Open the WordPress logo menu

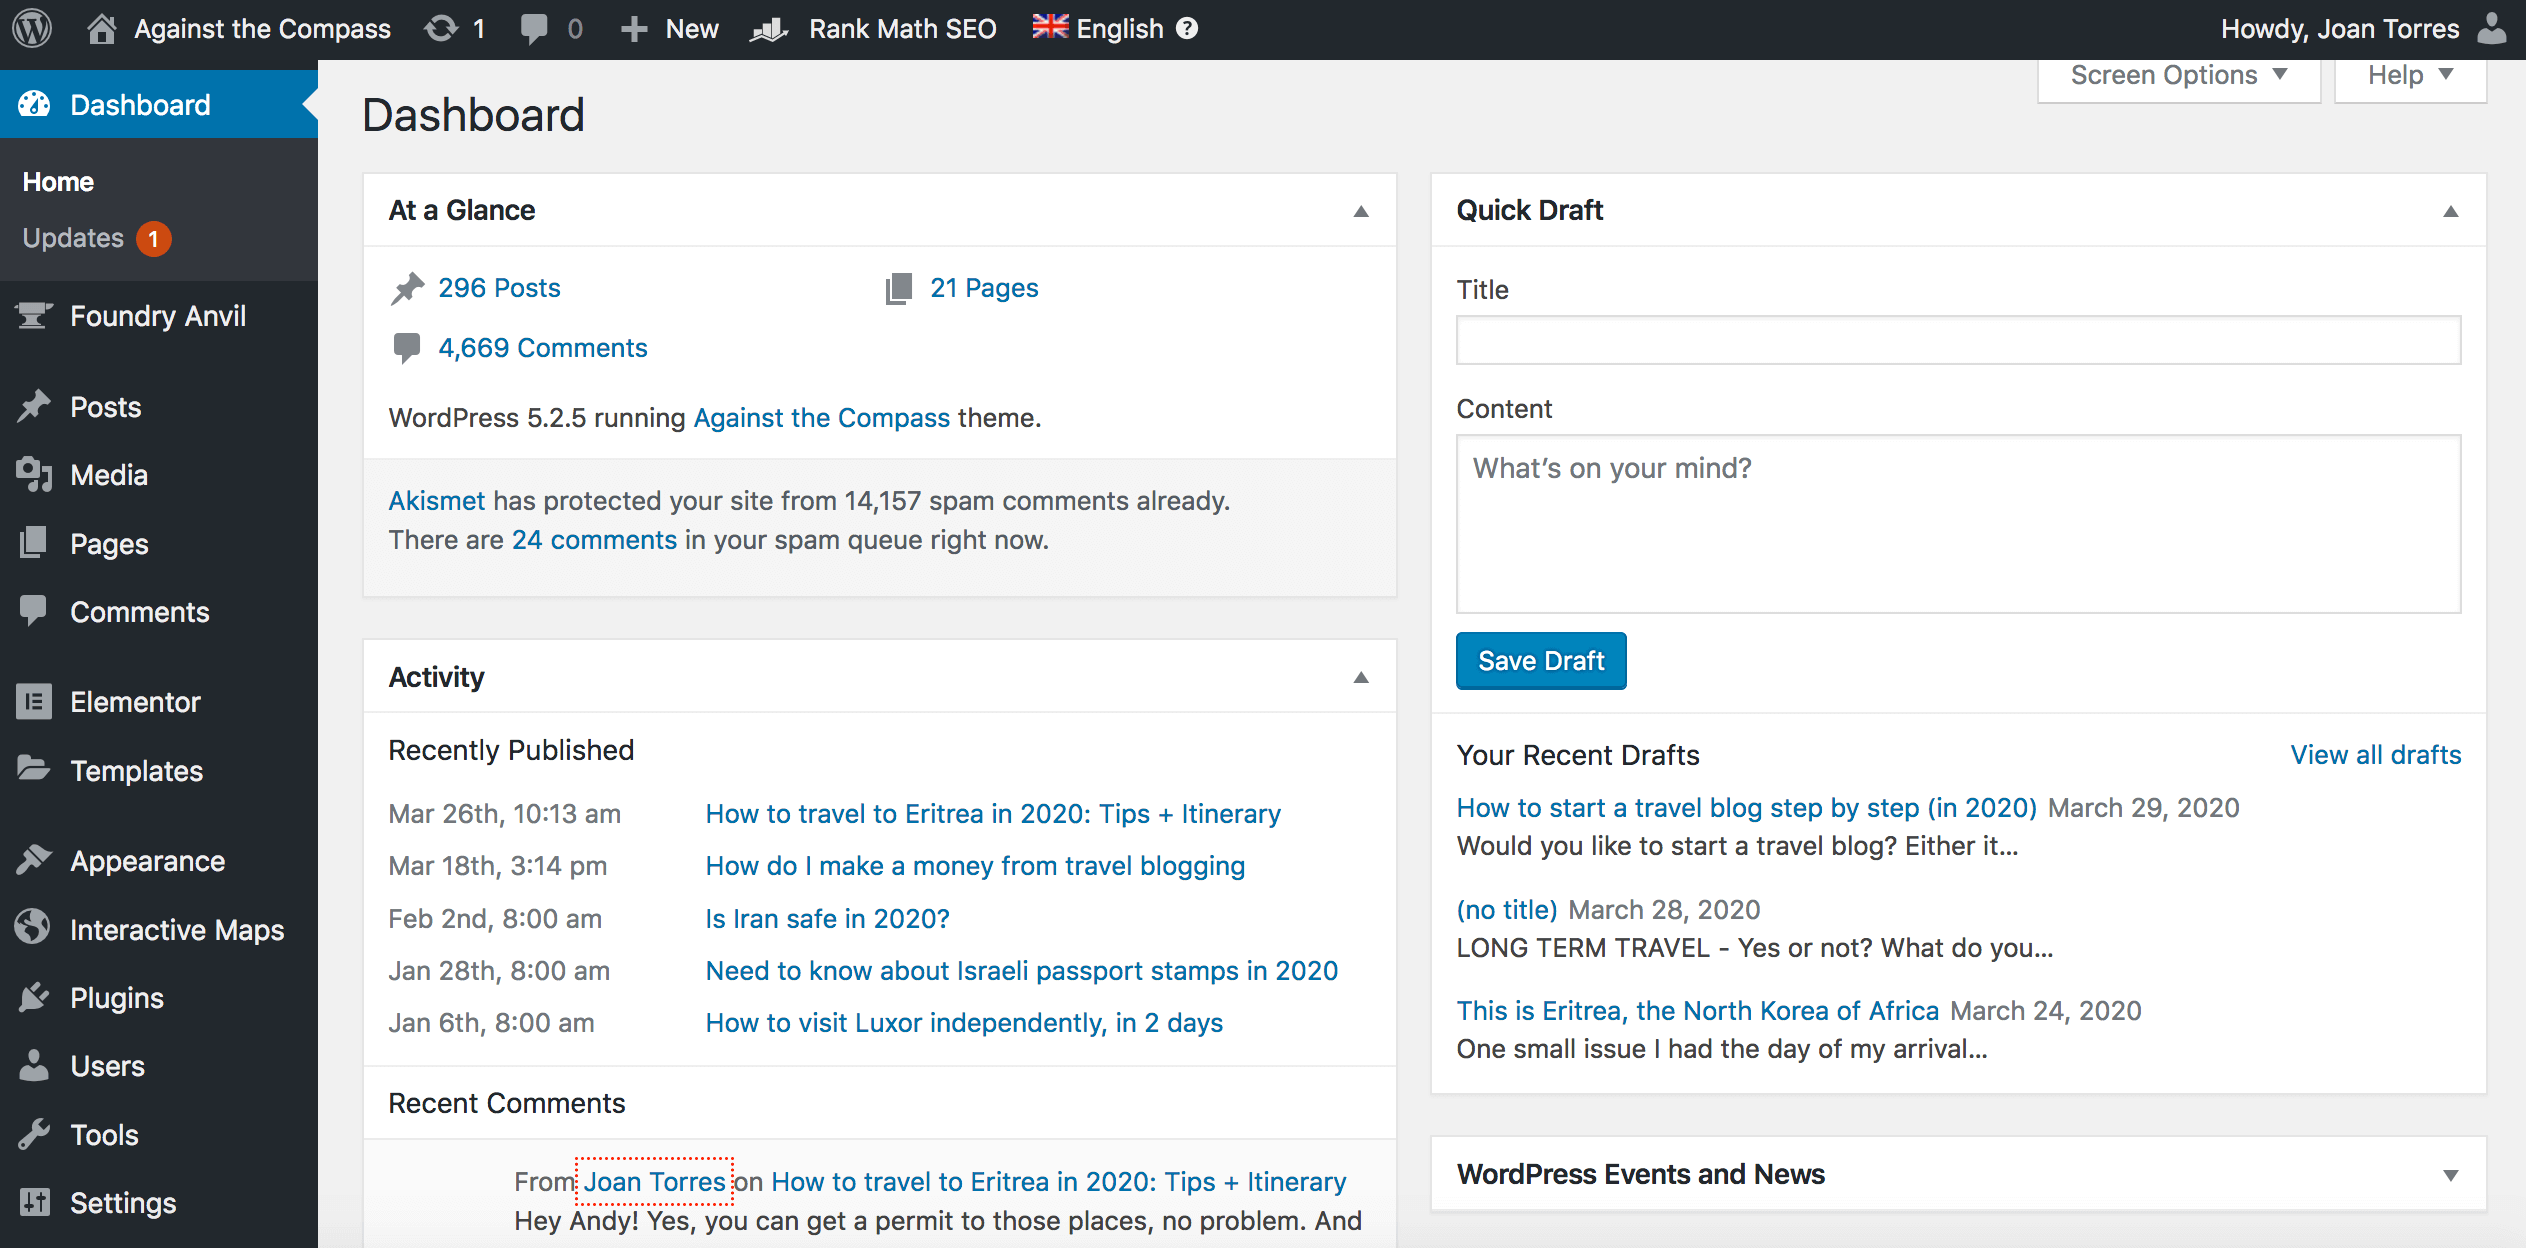(x=32, y=28)
